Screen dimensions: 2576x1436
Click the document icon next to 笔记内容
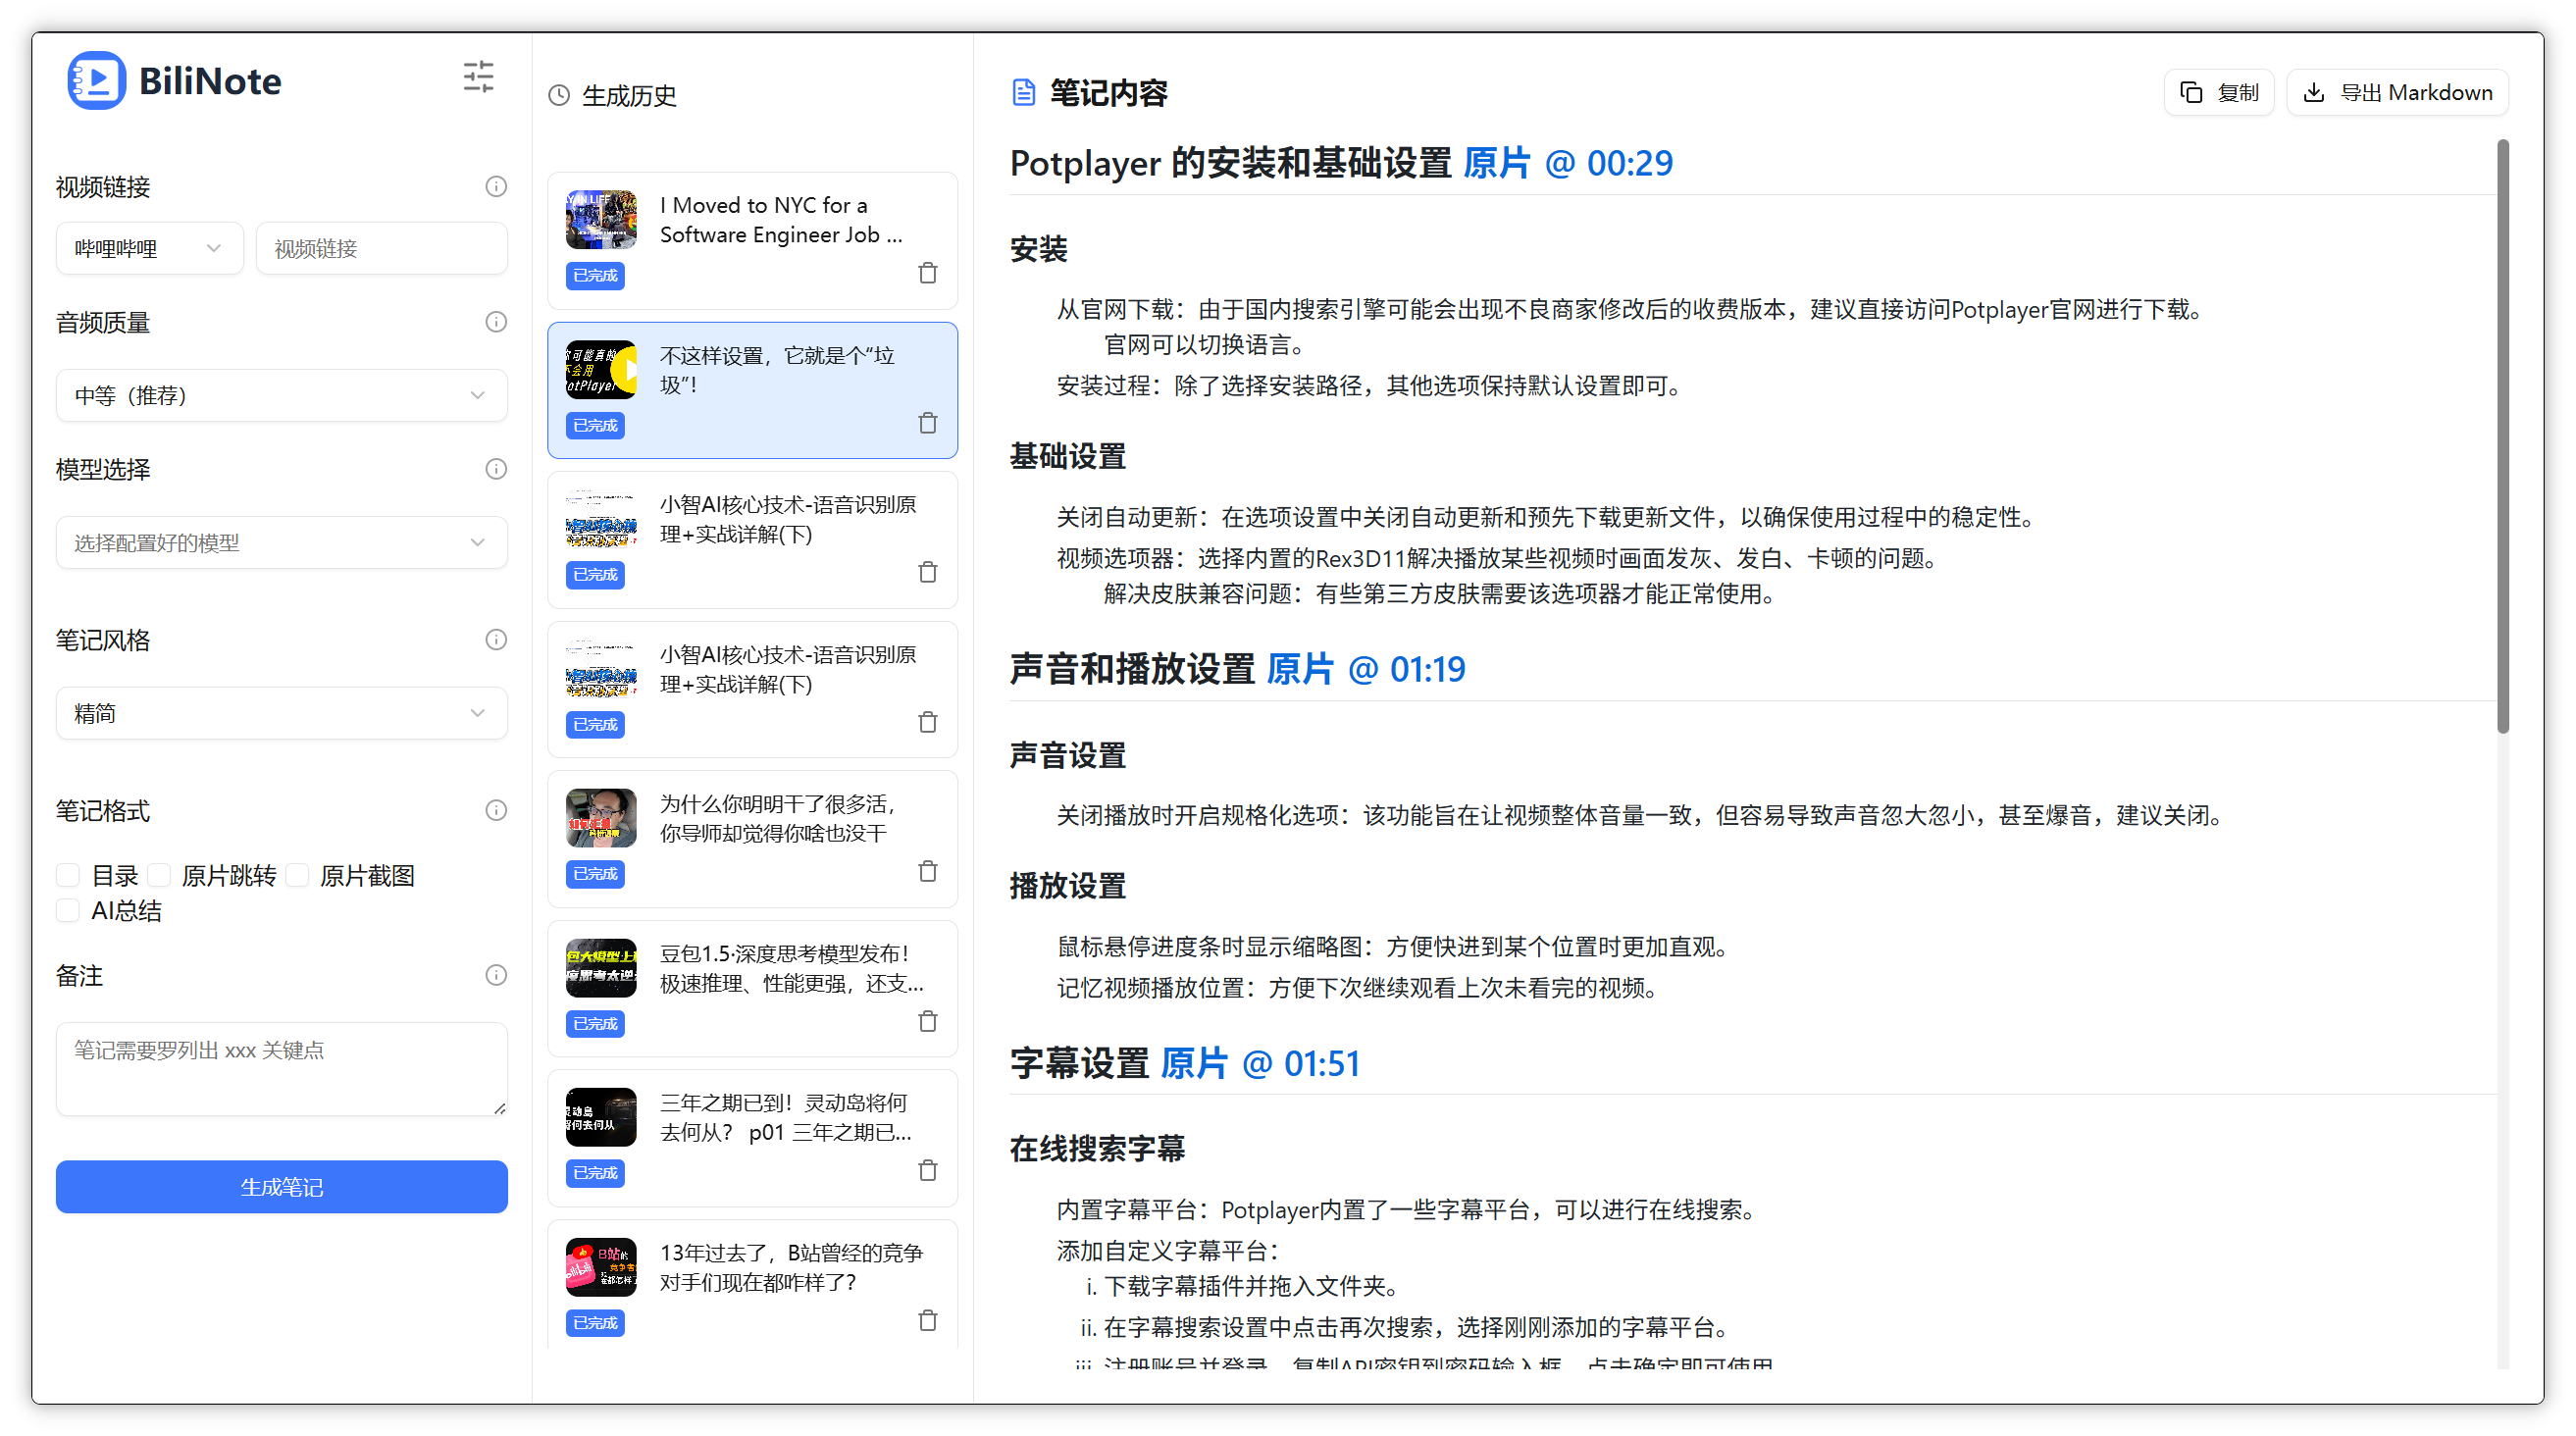(1023, 93)
